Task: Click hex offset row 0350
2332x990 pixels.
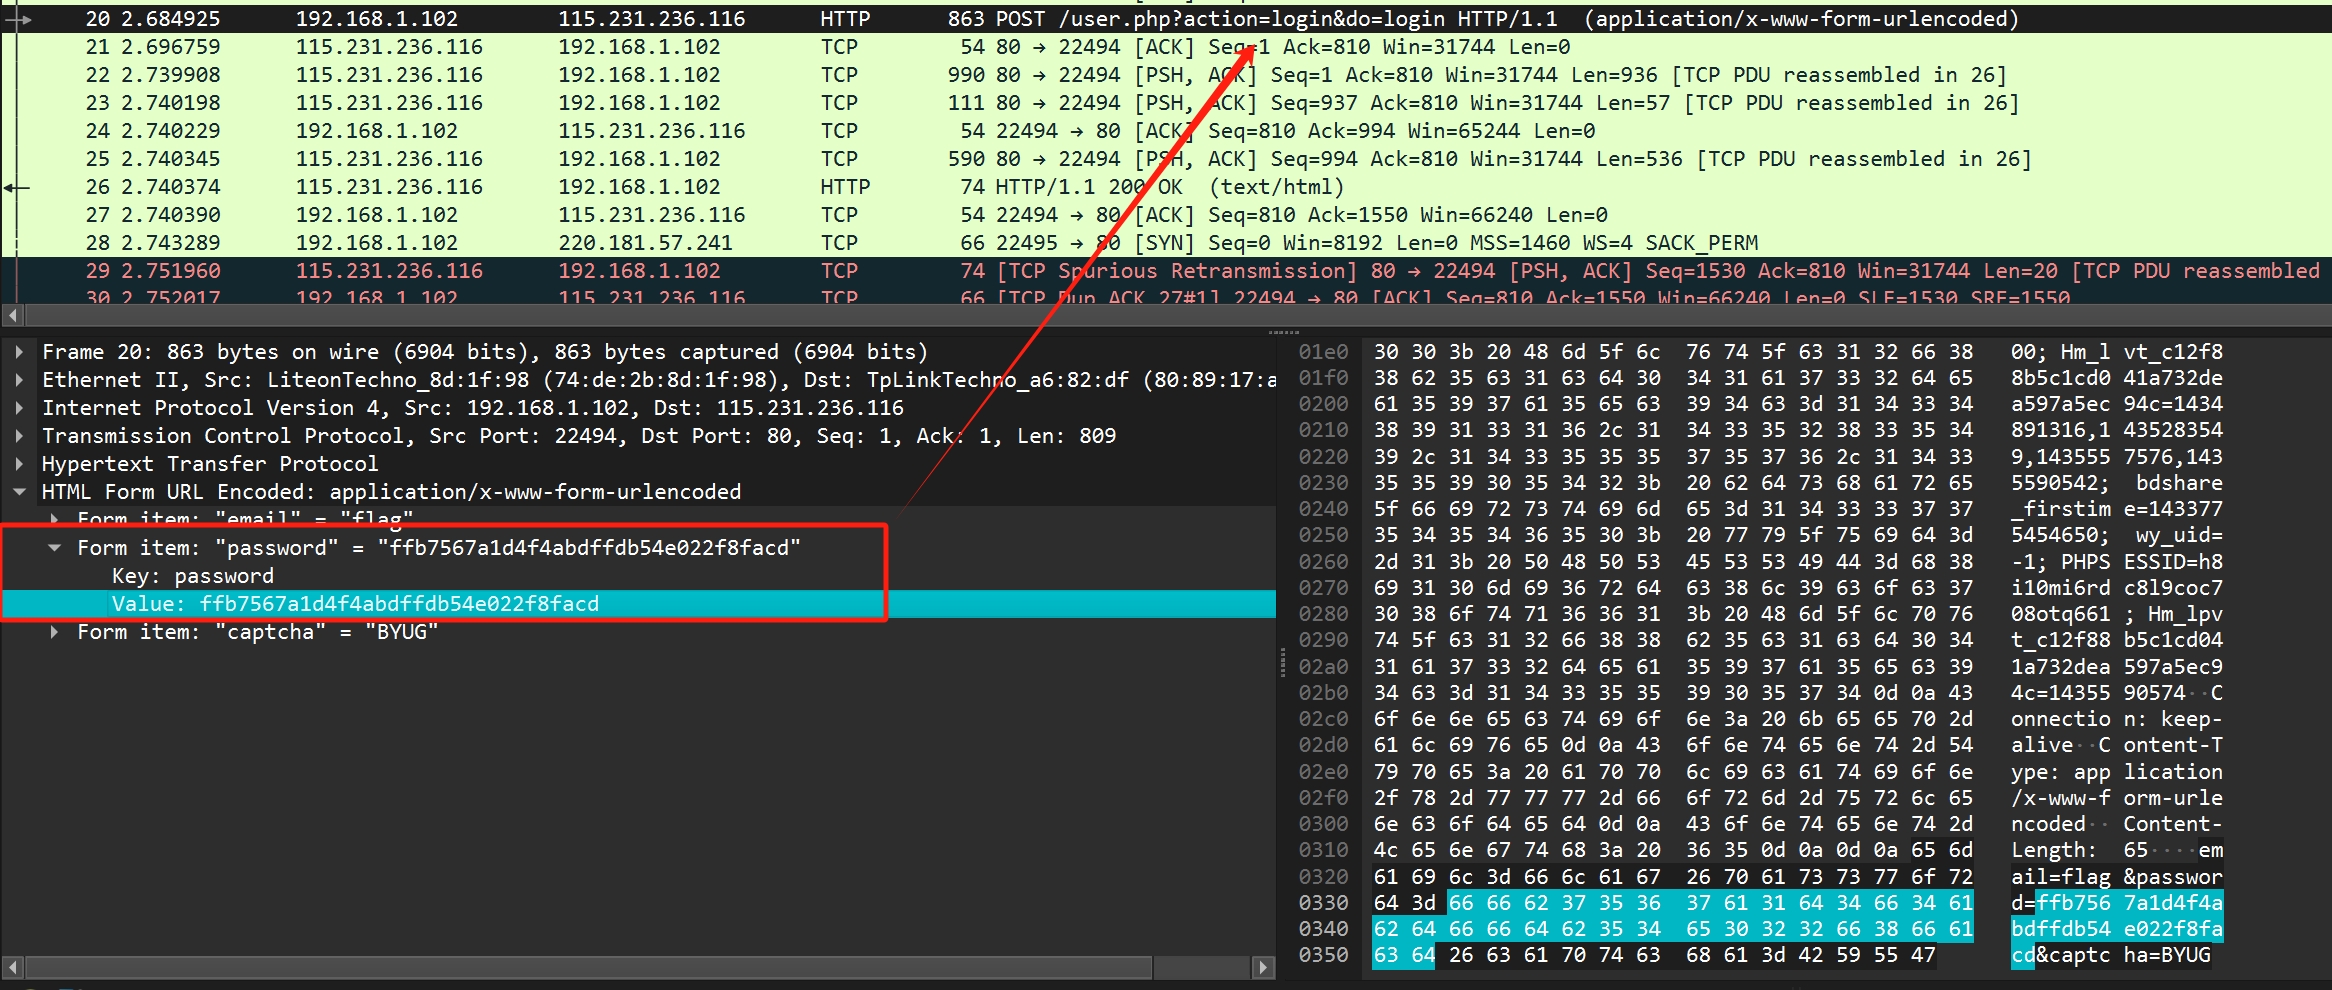Action: coord(1323,954)
